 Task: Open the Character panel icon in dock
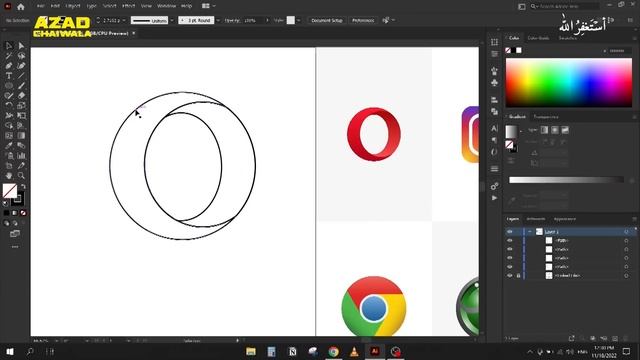[x=494, y=128]
